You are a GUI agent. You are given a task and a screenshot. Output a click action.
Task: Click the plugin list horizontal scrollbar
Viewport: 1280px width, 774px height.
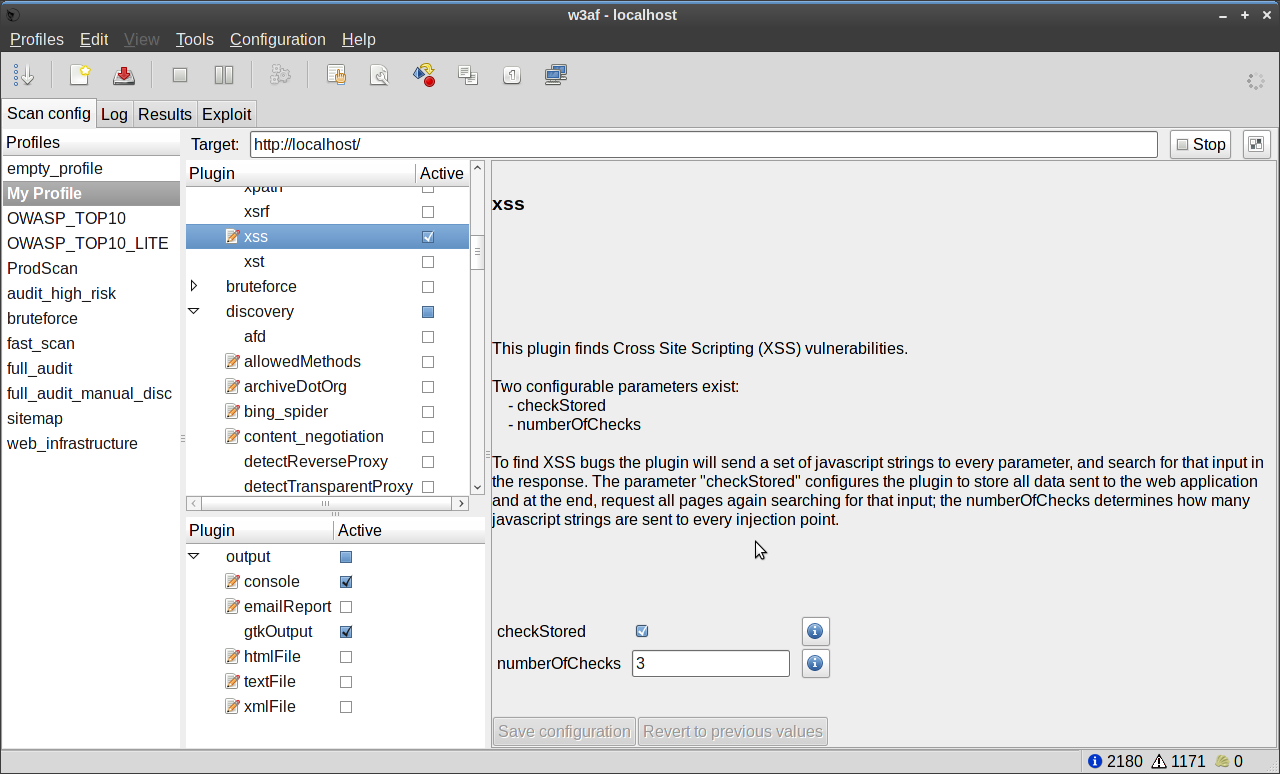[x=327, y=503]
